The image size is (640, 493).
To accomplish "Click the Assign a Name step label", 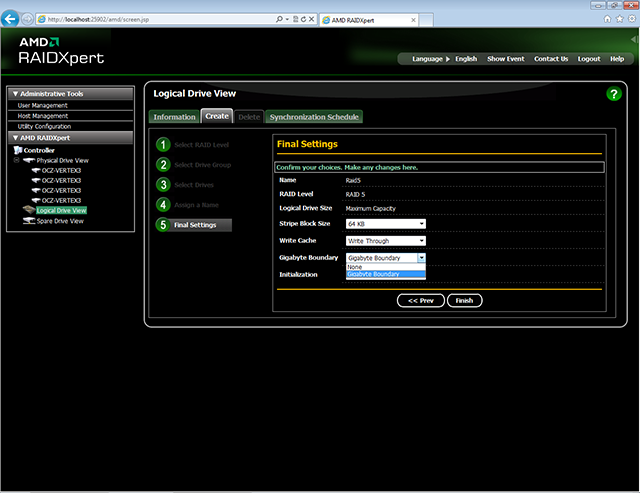I will pos(196,205).
